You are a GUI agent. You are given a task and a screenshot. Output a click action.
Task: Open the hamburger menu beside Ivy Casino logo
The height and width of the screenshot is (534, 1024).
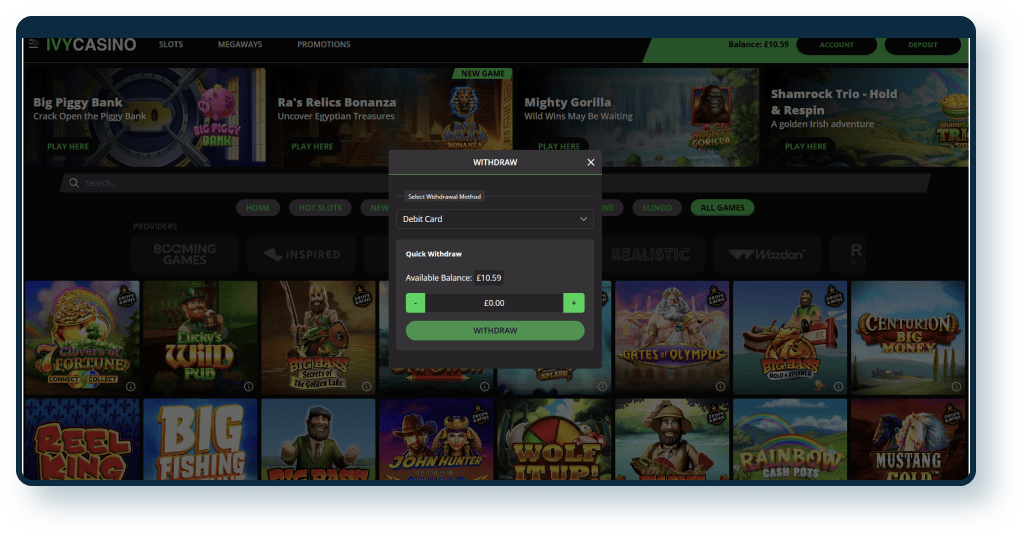[x=34, y=44]
